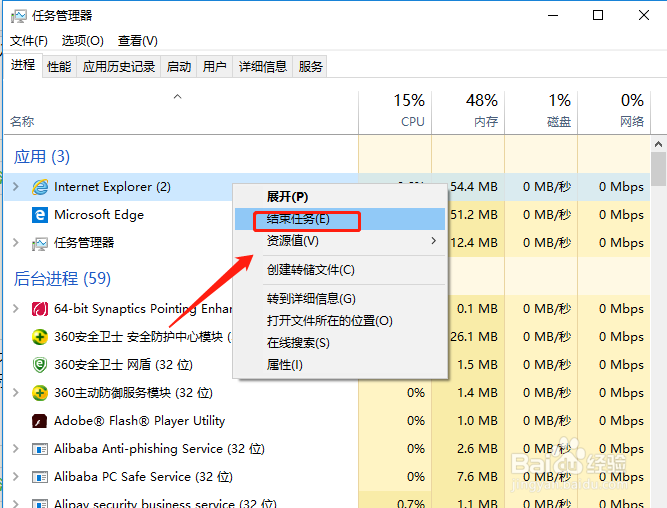Click the 360安全卫士 安全防护中心模块 icon
Image resolution: width=667 pixels, height=508 pixels.
[40, 337]
